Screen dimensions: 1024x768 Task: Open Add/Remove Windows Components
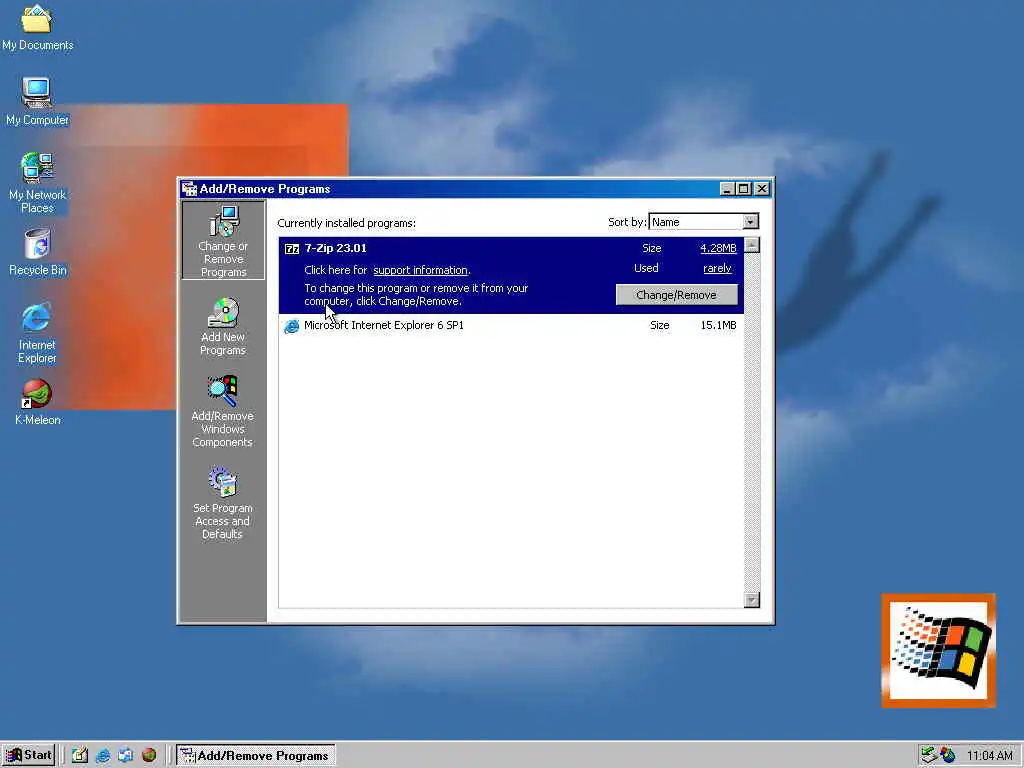pyautogui.click(x=223, y=411)
